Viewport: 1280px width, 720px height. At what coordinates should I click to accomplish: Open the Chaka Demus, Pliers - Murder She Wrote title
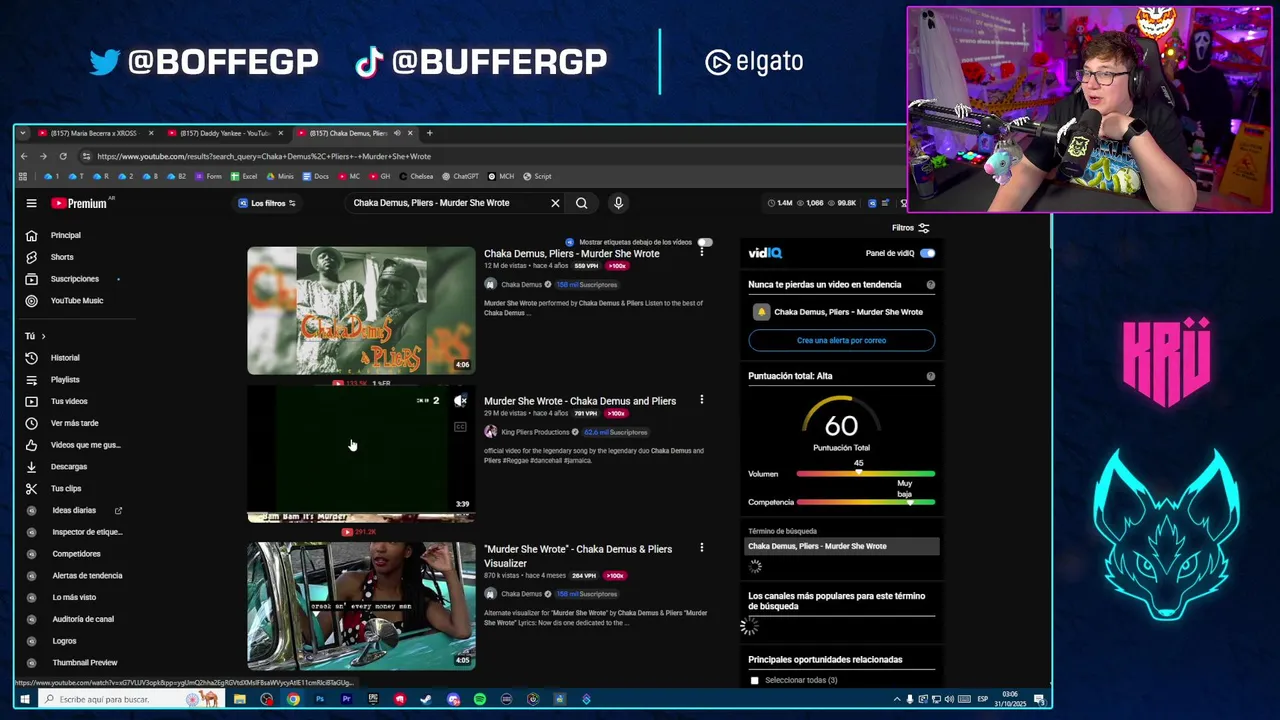(x=571, y=254)
